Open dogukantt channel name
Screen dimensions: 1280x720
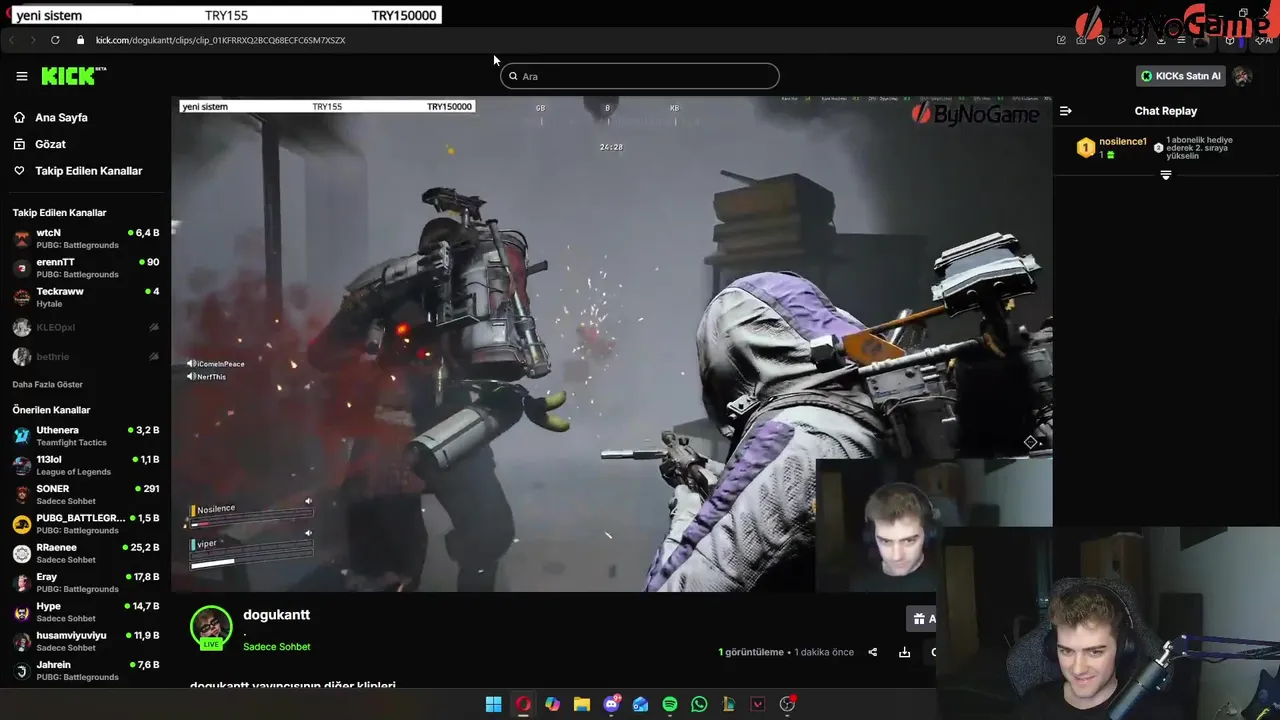pos(276,615)
